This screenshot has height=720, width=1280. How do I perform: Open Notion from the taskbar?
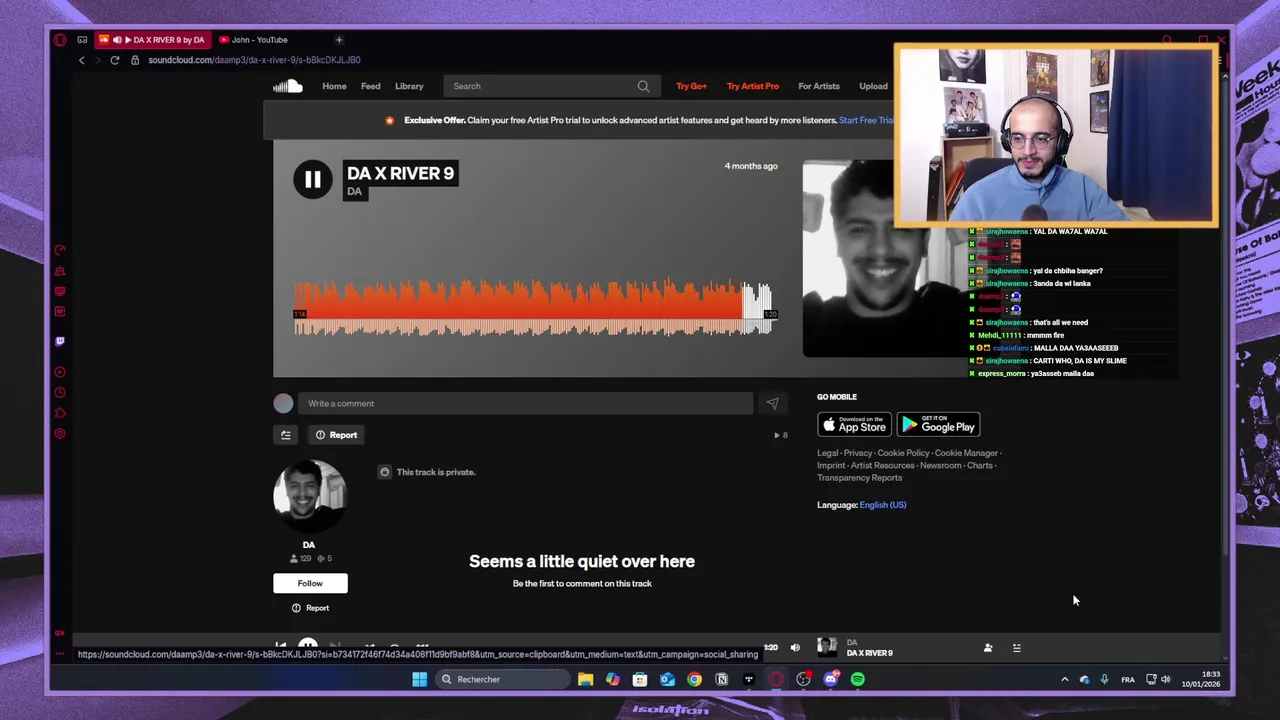[721, 679]
